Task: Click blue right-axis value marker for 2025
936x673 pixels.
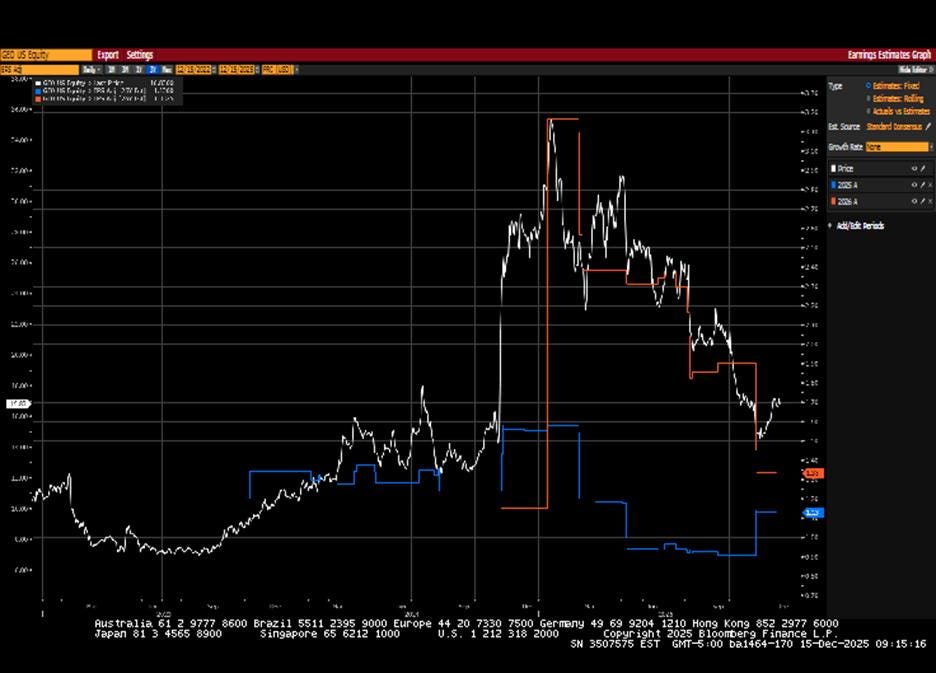Action: (x=813, y=512)
